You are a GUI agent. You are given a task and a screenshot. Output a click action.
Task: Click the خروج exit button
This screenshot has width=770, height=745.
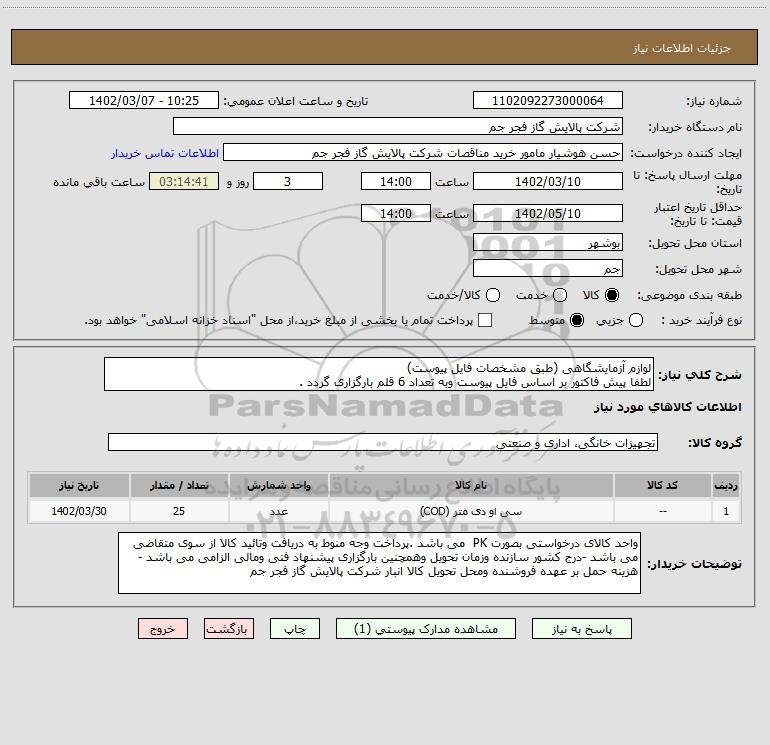click(x=163, y=629)
